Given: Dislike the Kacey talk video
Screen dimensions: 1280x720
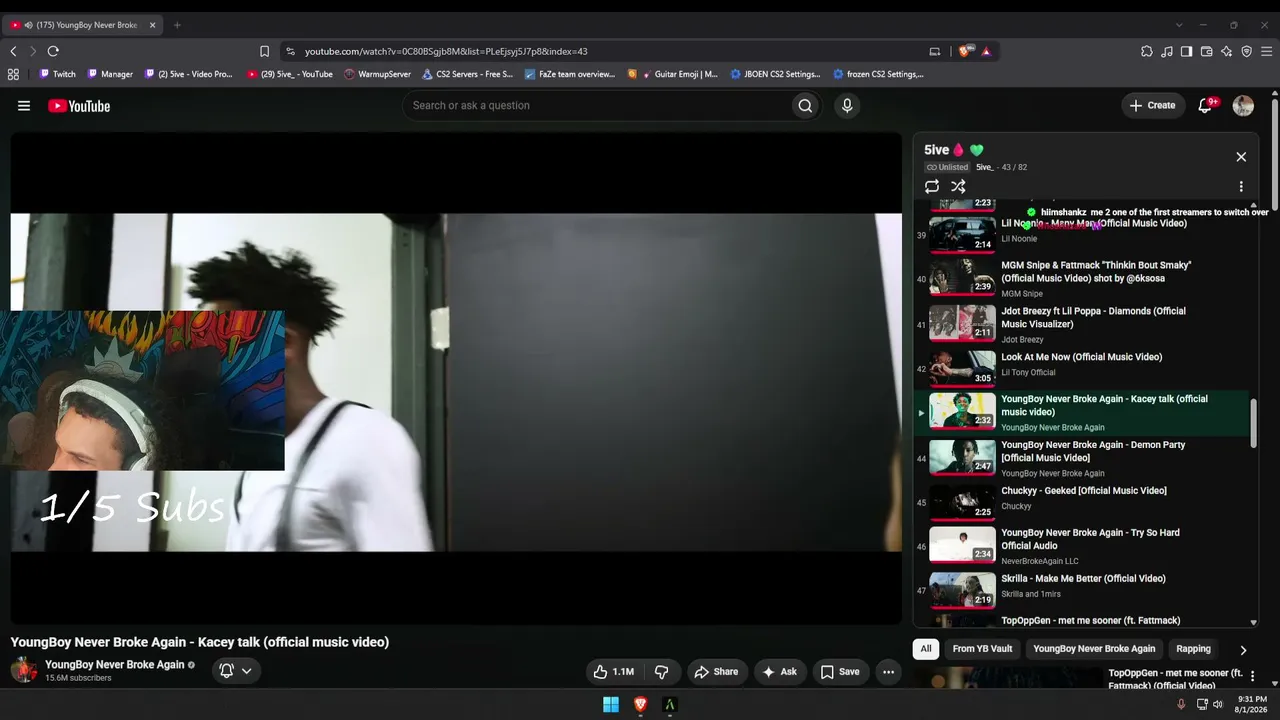Looking at the screenshot, I should [x=661, y=672].
